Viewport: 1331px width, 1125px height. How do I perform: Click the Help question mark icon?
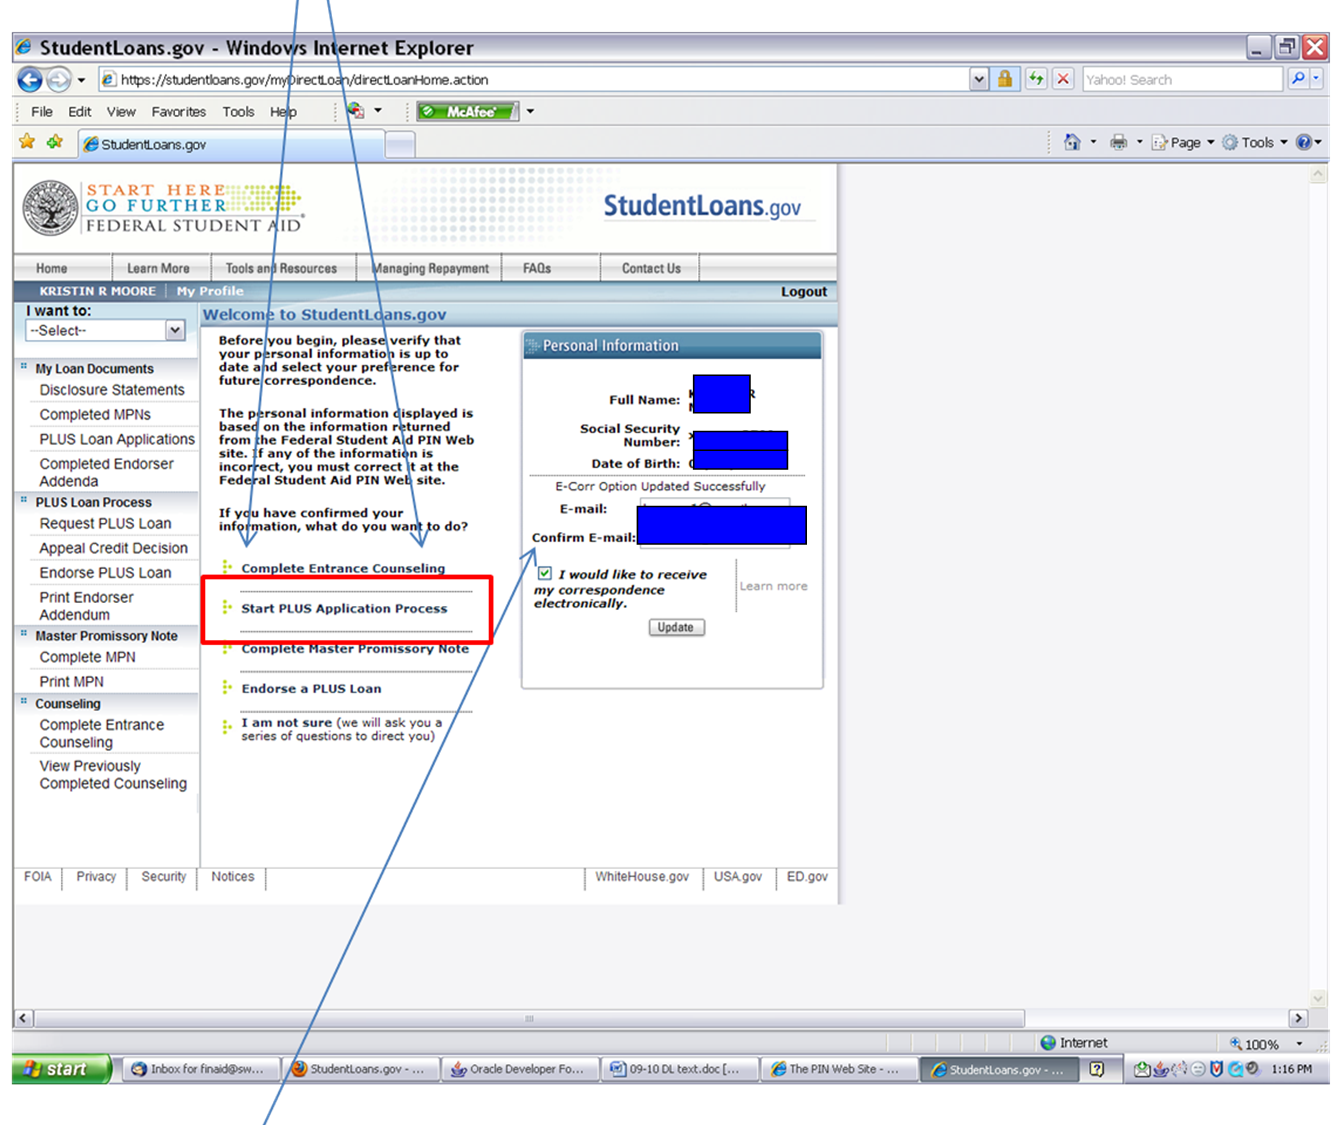(1304, 142)
